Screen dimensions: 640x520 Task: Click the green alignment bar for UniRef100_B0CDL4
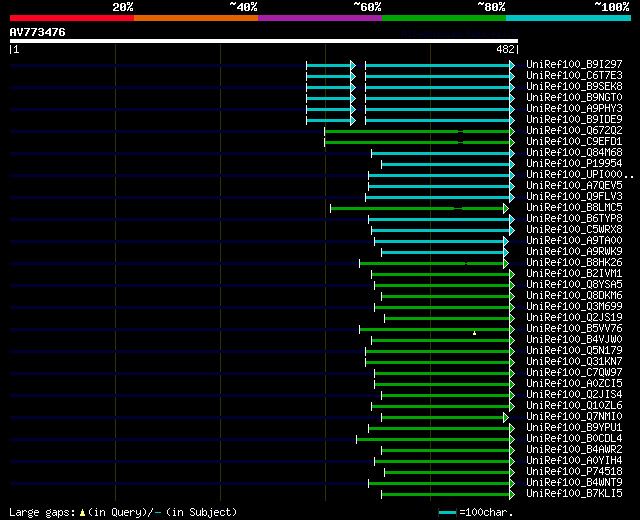coord(435,440)
